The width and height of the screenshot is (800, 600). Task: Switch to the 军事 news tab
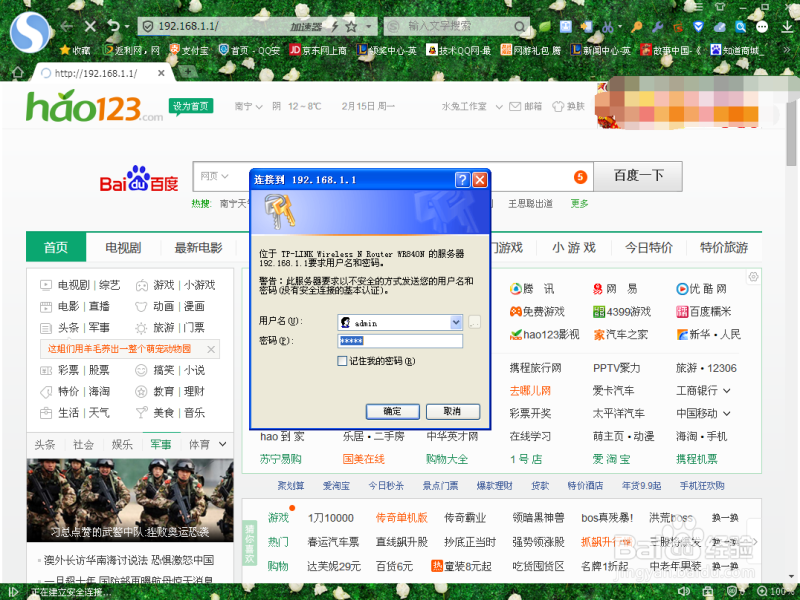click(x=161, y=444)
